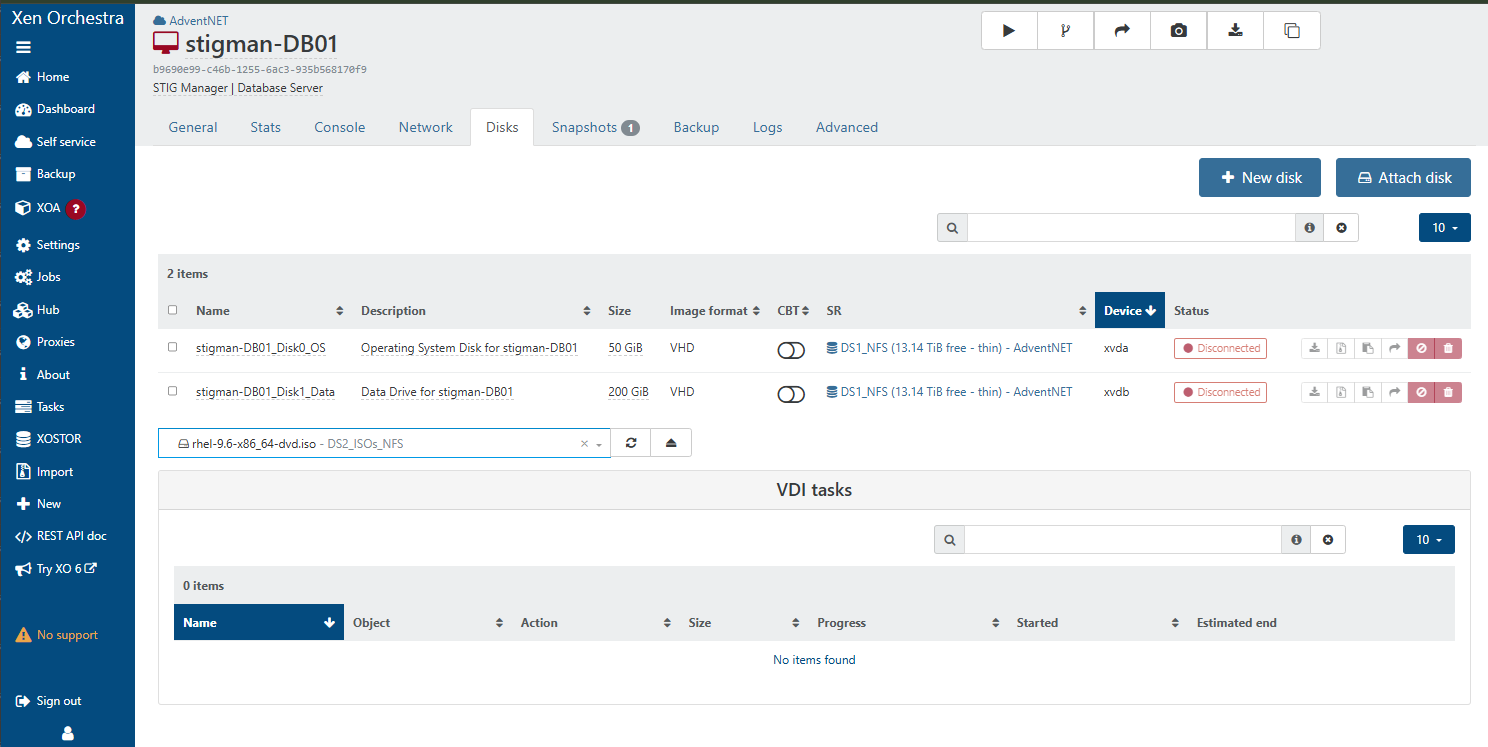The height and width of the screenshot is (747, 1488).
Task: Click the camera snapshot icon in the toolbar
Action: click(1179, 31)
